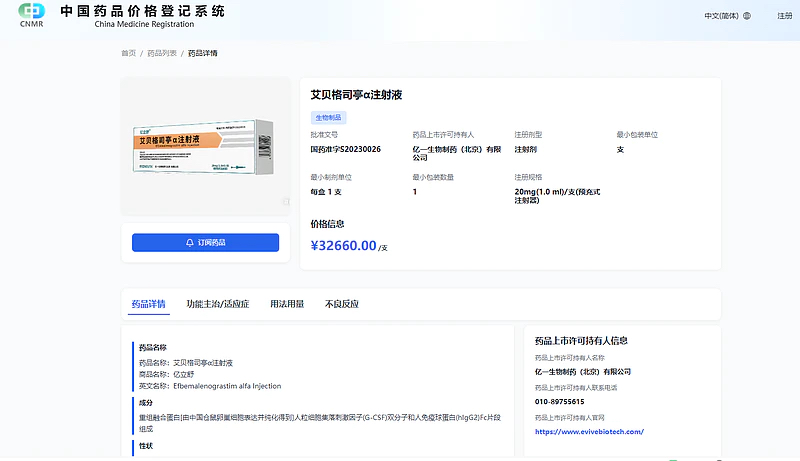
Task: Switch to 不良反应 tab
Action: point(342,304)
